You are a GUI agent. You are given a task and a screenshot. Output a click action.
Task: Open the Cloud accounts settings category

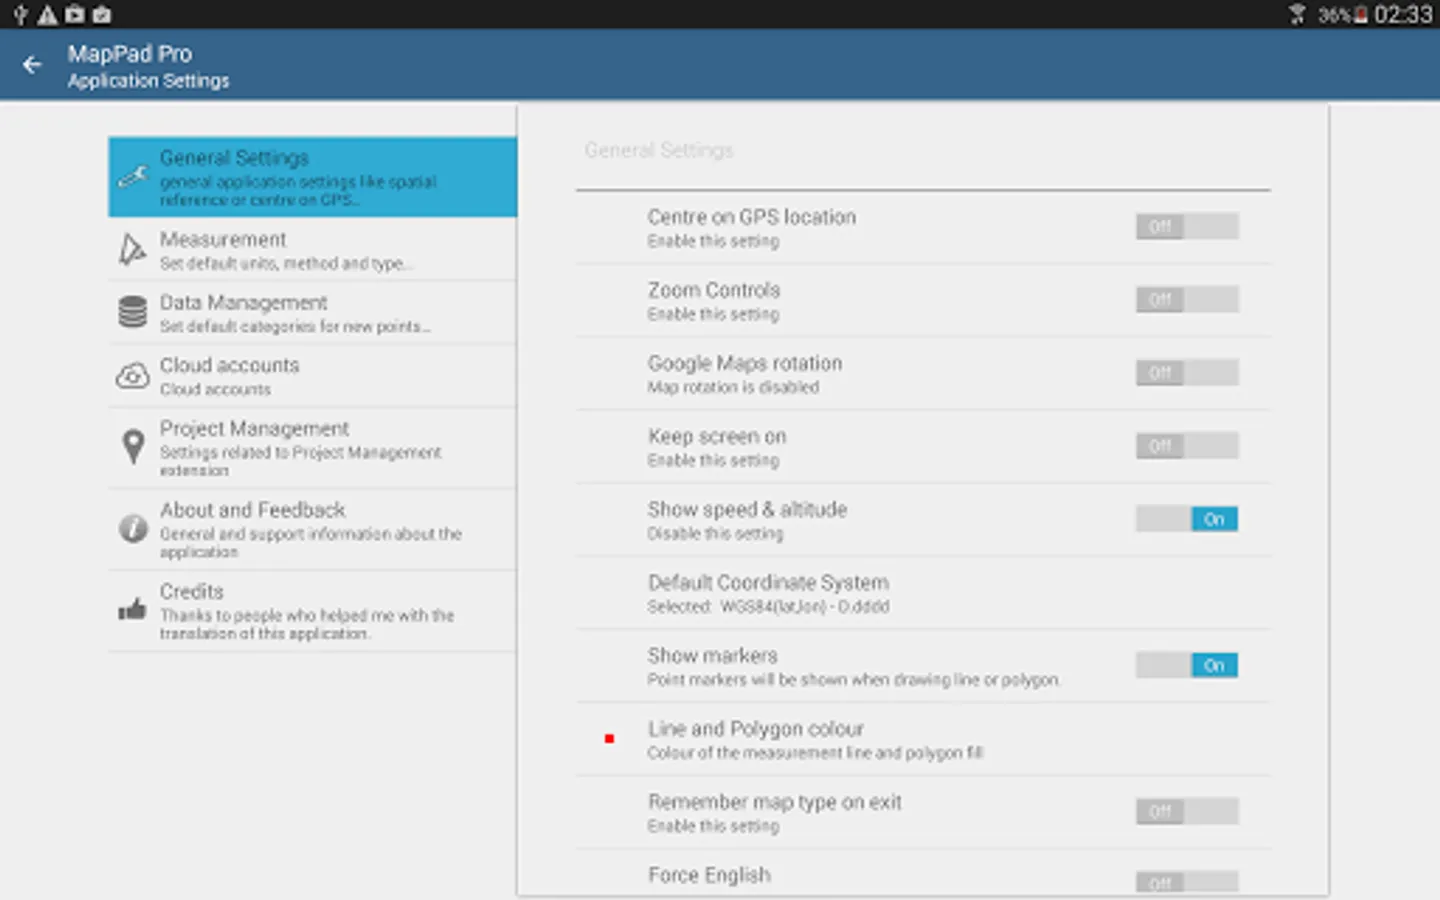click(313, 376)
